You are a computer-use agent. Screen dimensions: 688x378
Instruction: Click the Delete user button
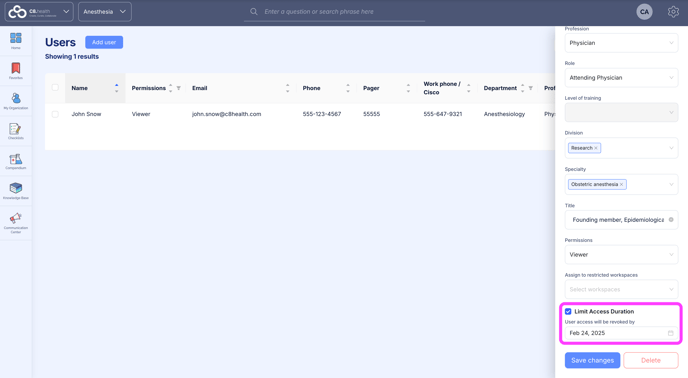651,360
